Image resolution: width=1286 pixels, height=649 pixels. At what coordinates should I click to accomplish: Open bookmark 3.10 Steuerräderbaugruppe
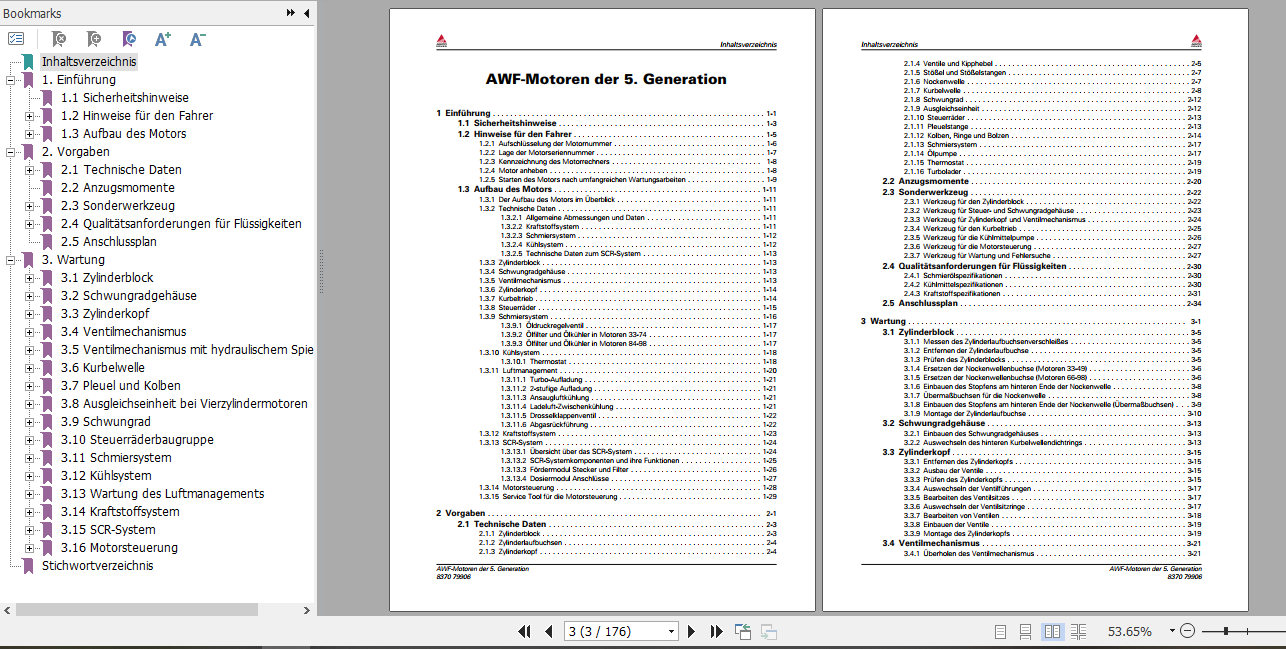136,440
